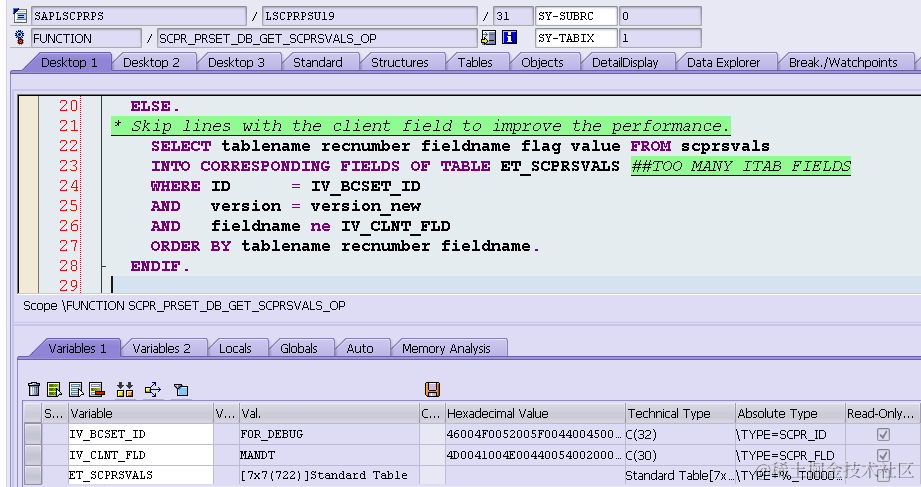Click the SAPLSCPRPS program field
This screenshot has height=487, width=921.
[139, 16]
